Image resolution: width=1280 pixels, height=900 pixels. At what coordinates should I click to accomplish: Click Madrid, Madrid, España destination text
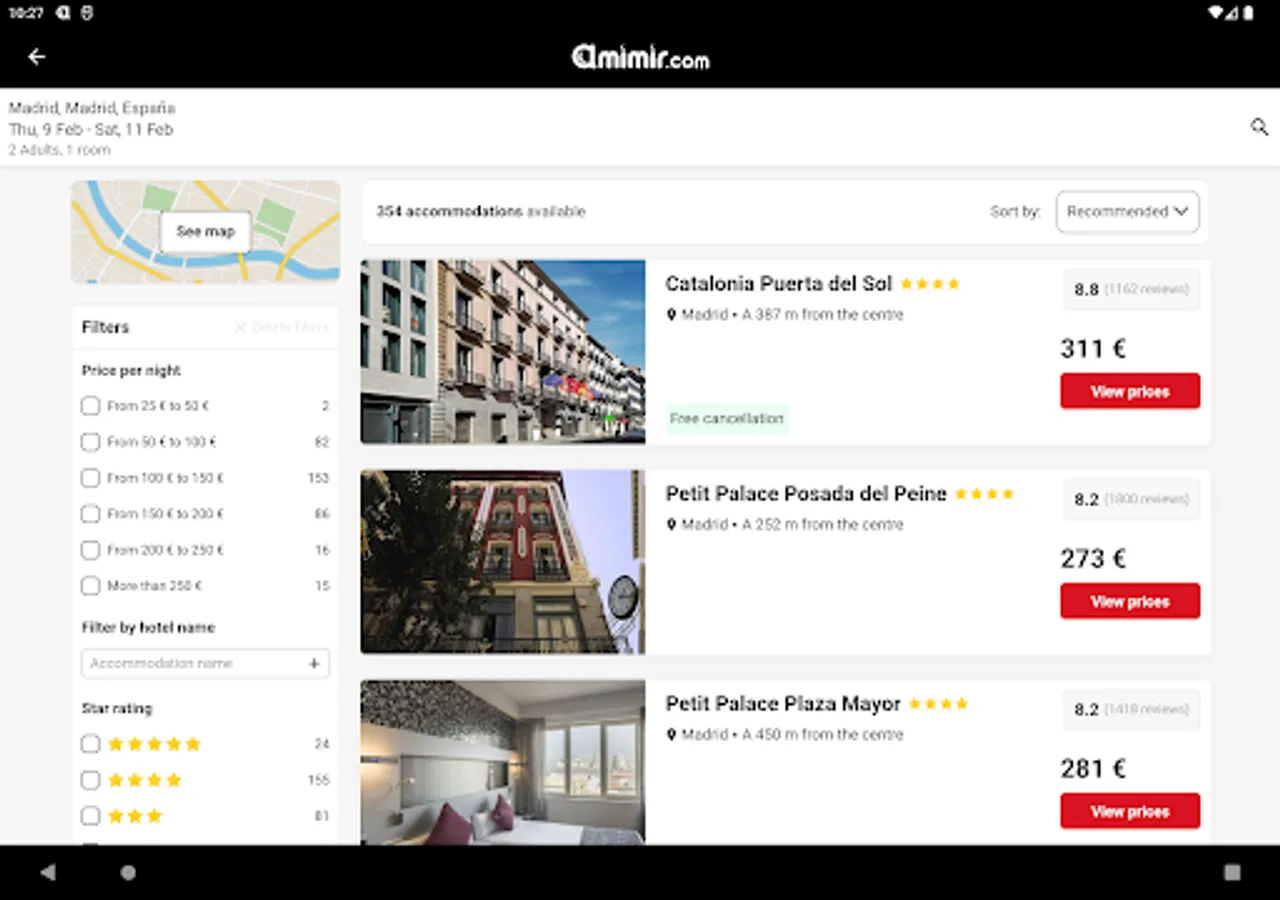pos(92,108)
